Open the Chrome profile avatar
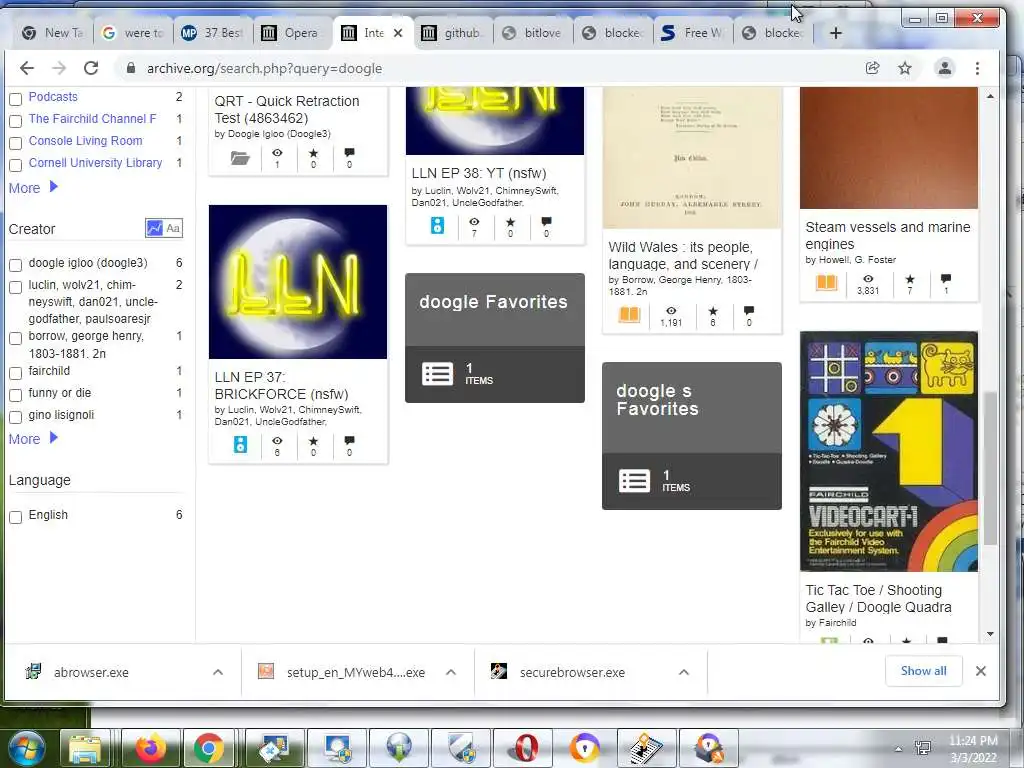Screen dimensions: 1024x768 tap(944, 68)
